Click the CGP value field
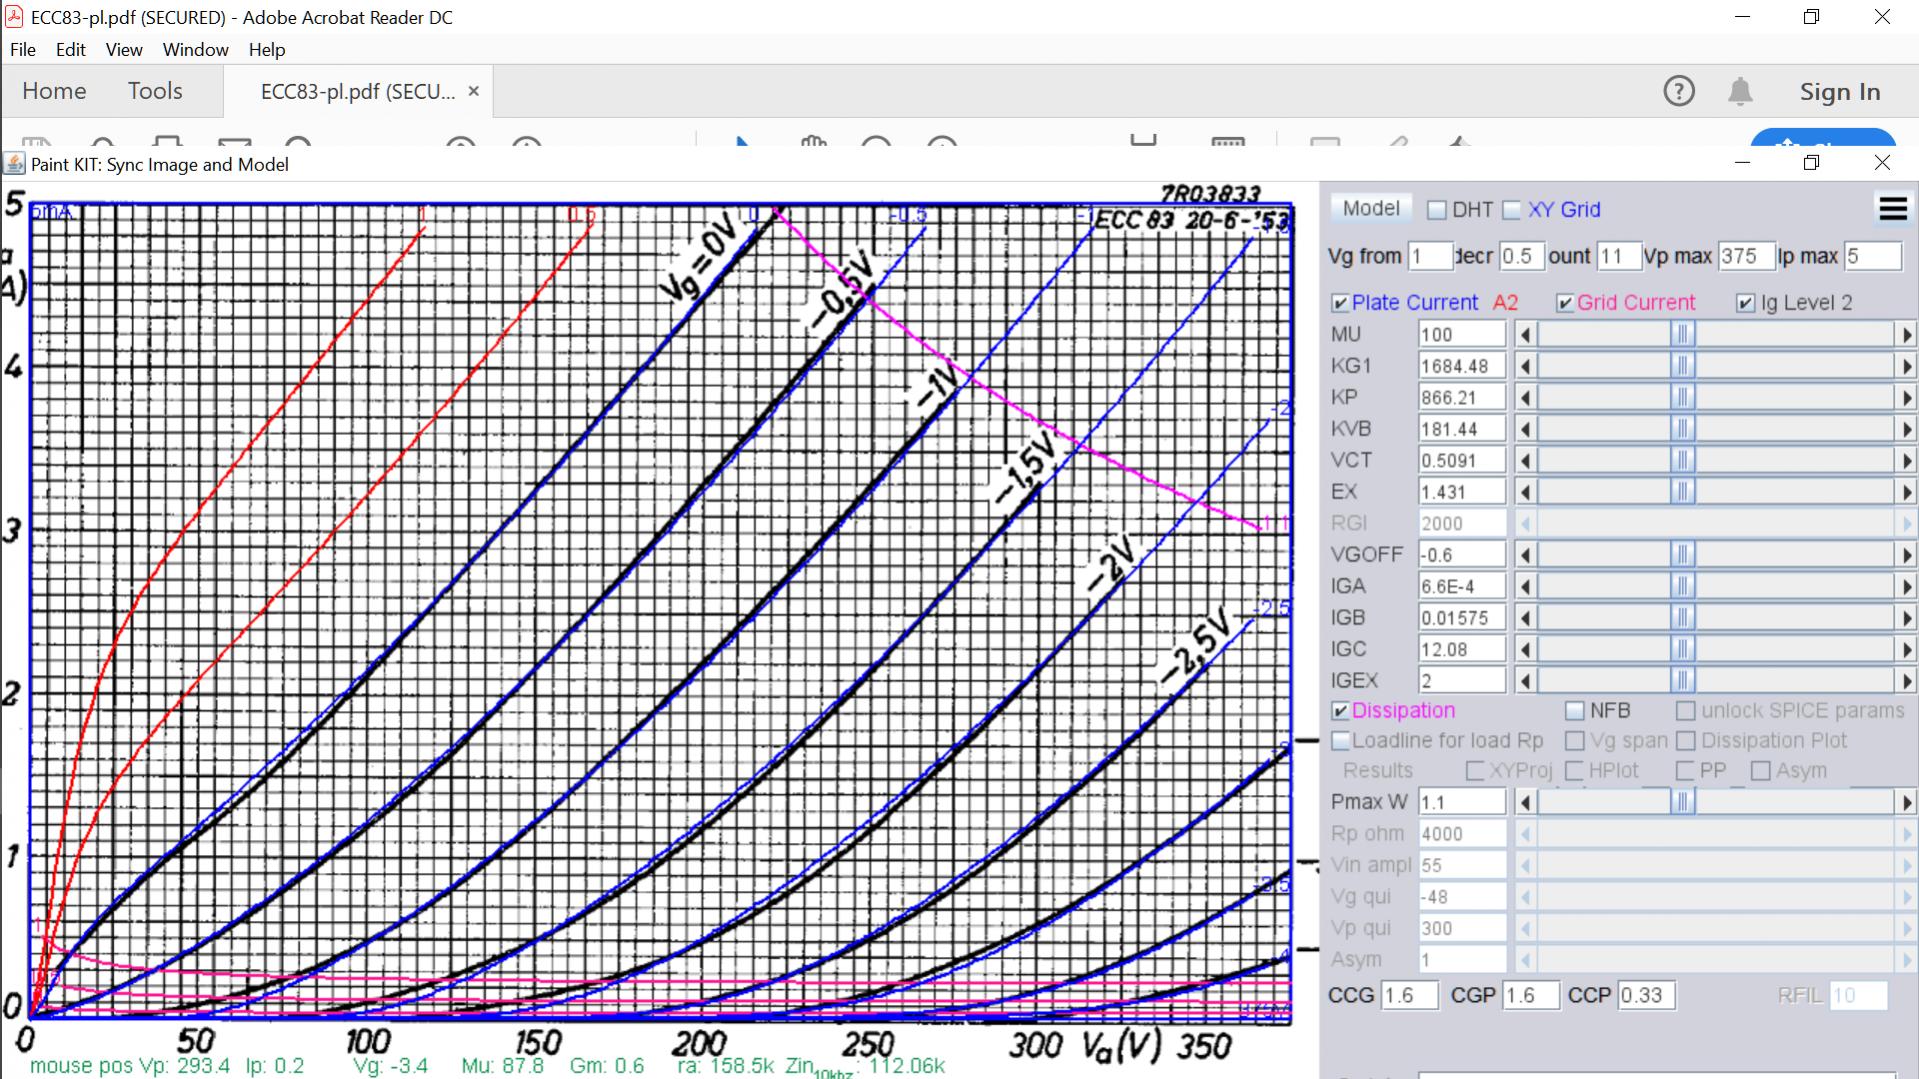The height and width of the screenshot is (1079, 1919). tap(1530, 996)
